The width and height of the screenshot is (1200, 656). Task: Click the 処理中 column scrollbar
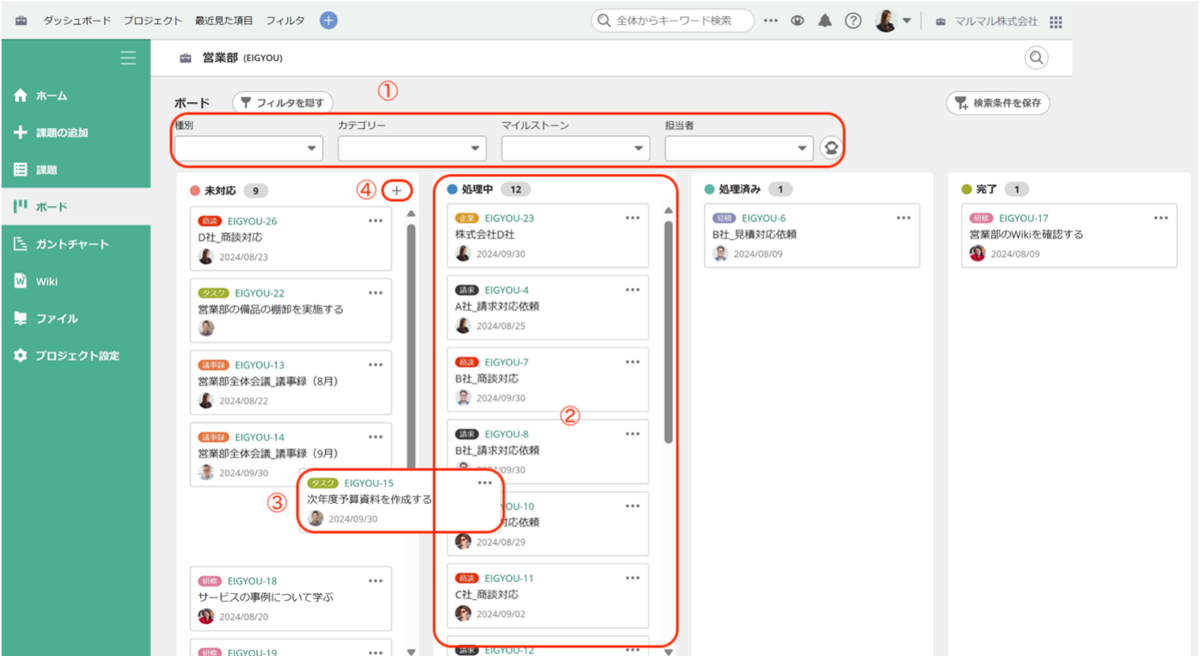[668, 330]
